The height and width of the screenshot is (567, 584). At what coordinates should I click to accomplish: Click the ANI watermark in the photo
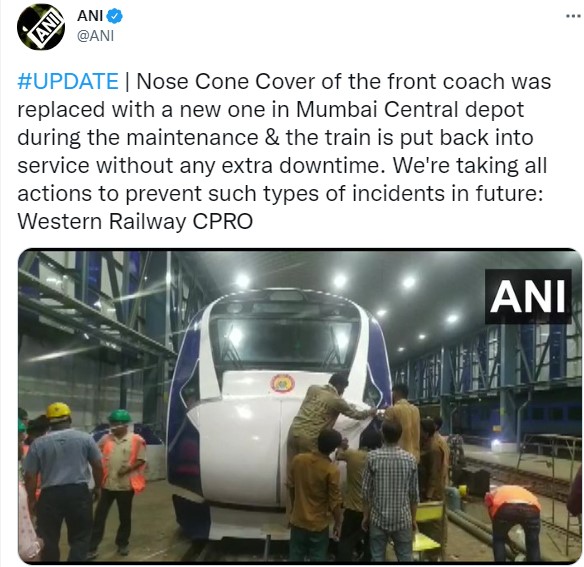tap(528, 297)
